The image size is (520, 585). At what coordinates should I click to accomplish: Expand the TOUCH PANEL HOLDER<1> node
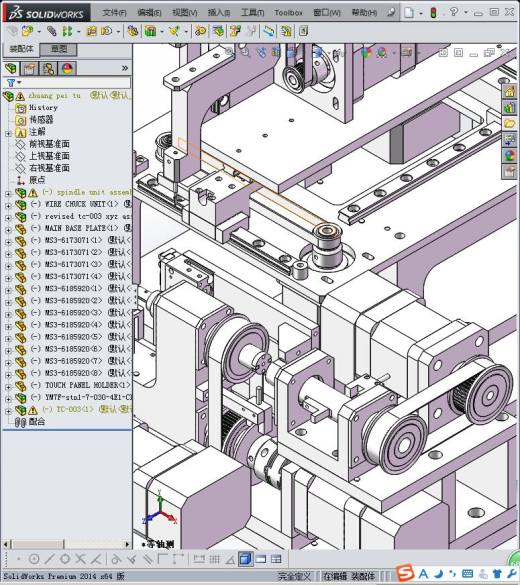(8, 386)
